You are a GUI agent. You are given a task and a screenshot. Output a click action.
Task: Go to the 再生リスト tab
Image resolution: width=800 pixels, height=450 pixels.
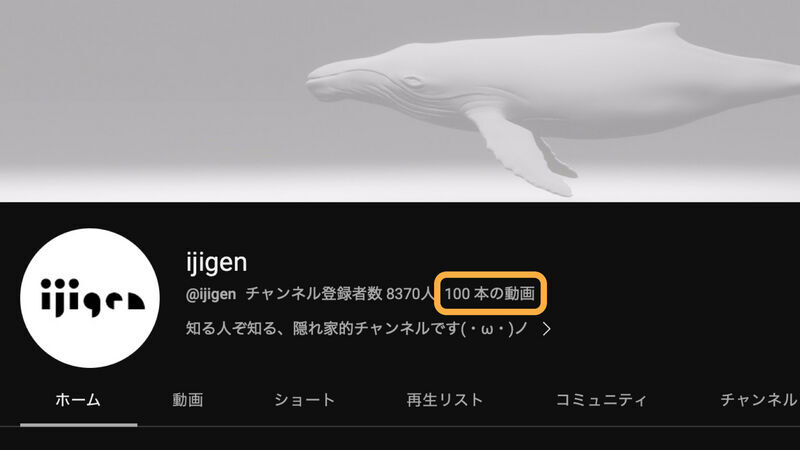444,399
